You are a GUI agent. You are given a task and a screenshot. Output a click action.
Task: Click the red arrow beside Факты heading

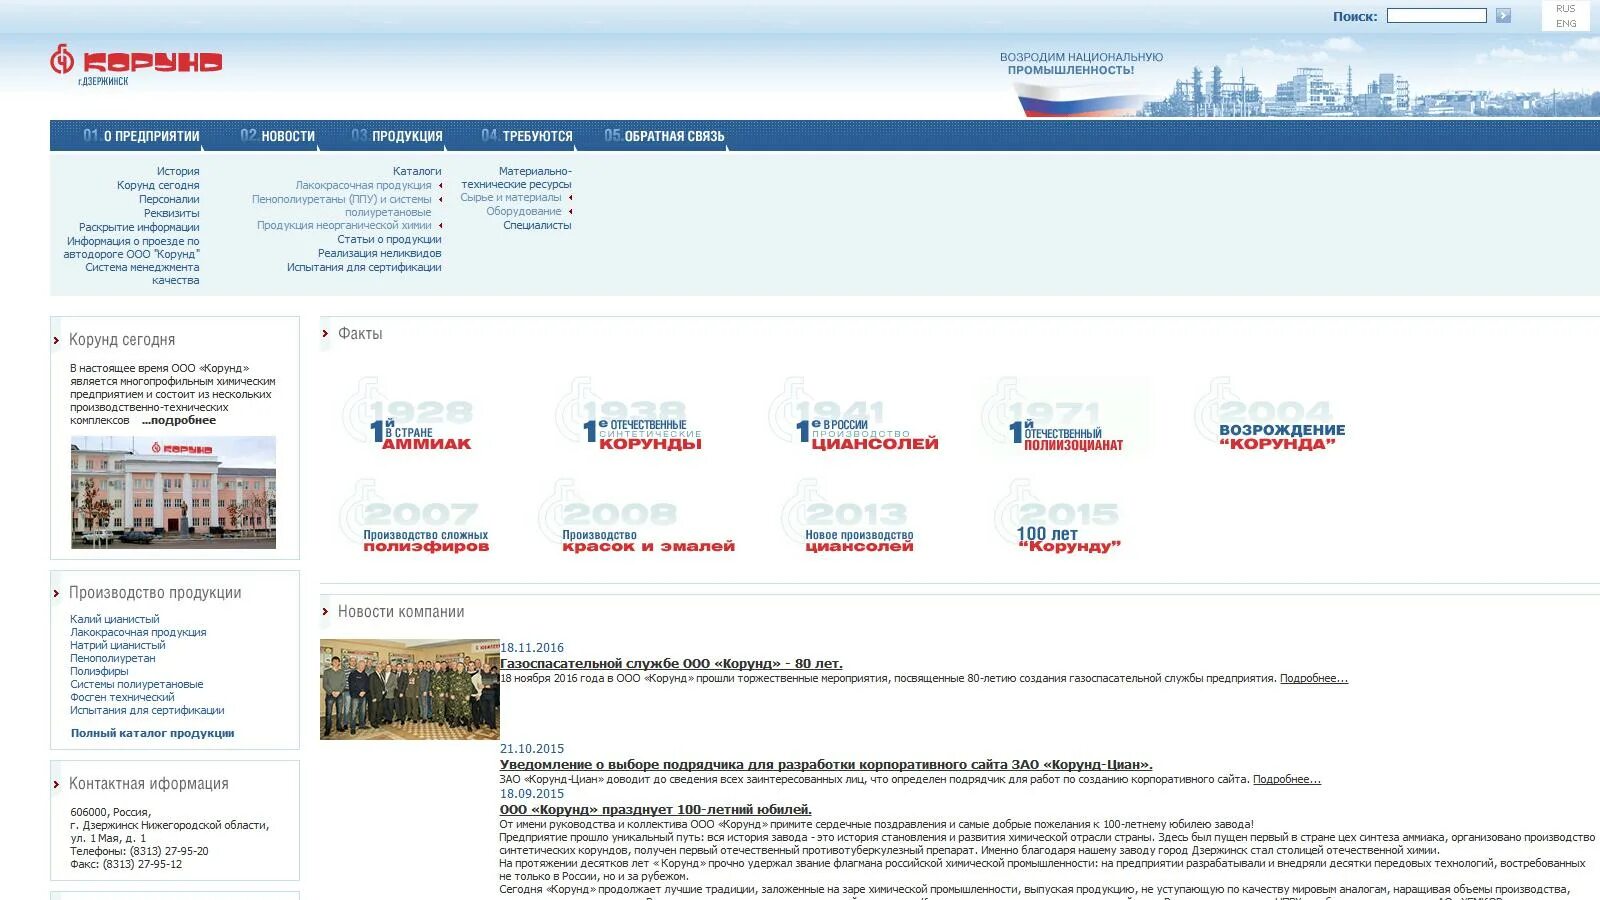[325, 334]
